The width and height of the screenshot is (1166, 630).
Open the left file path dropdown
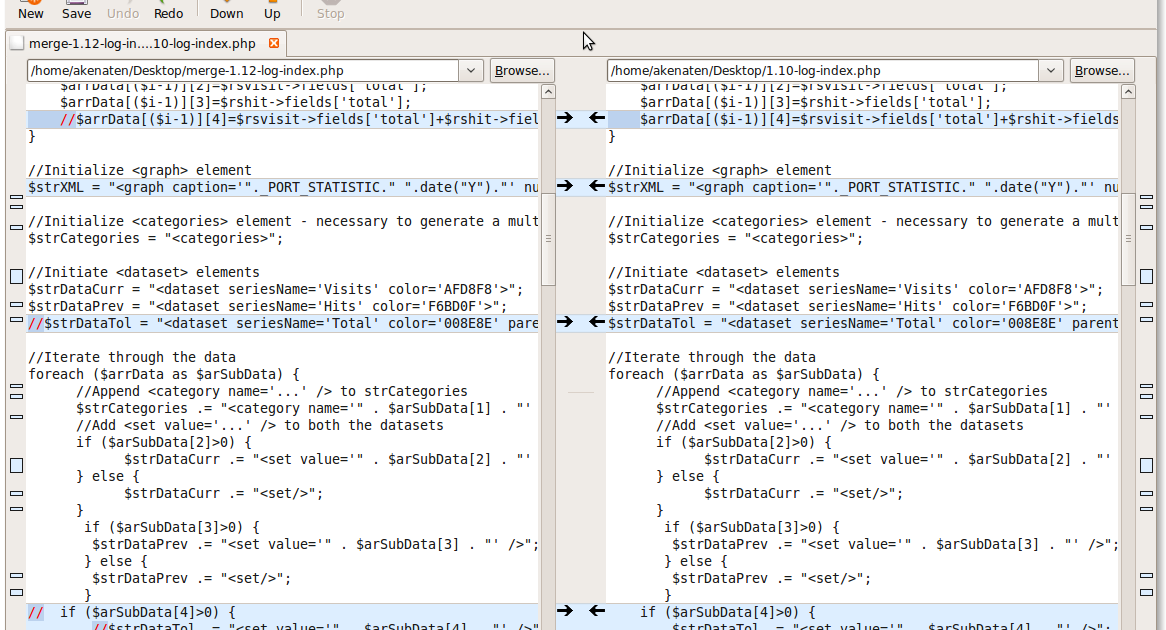click(471, 71)
